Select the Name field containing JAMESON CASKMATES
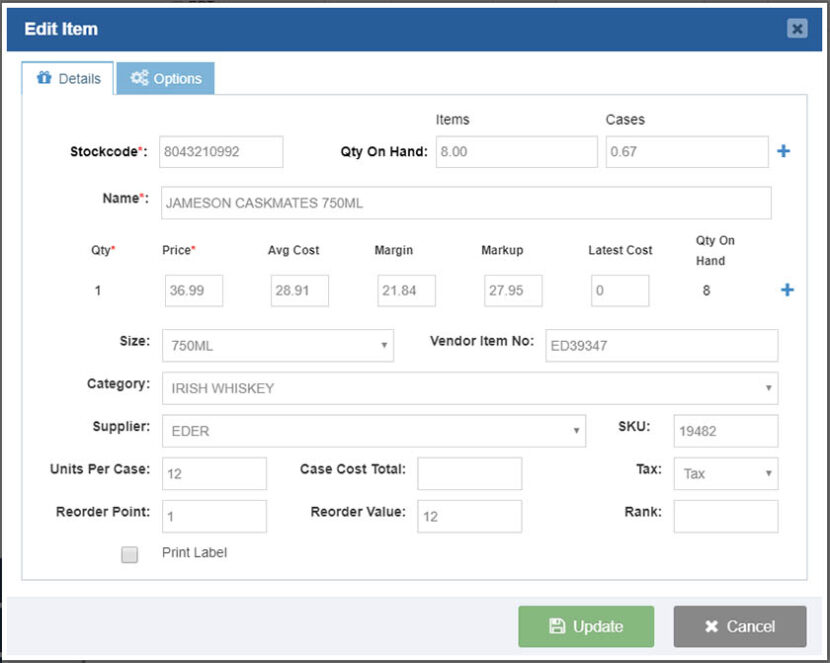830x663 pixels. (x=465, y=202)
